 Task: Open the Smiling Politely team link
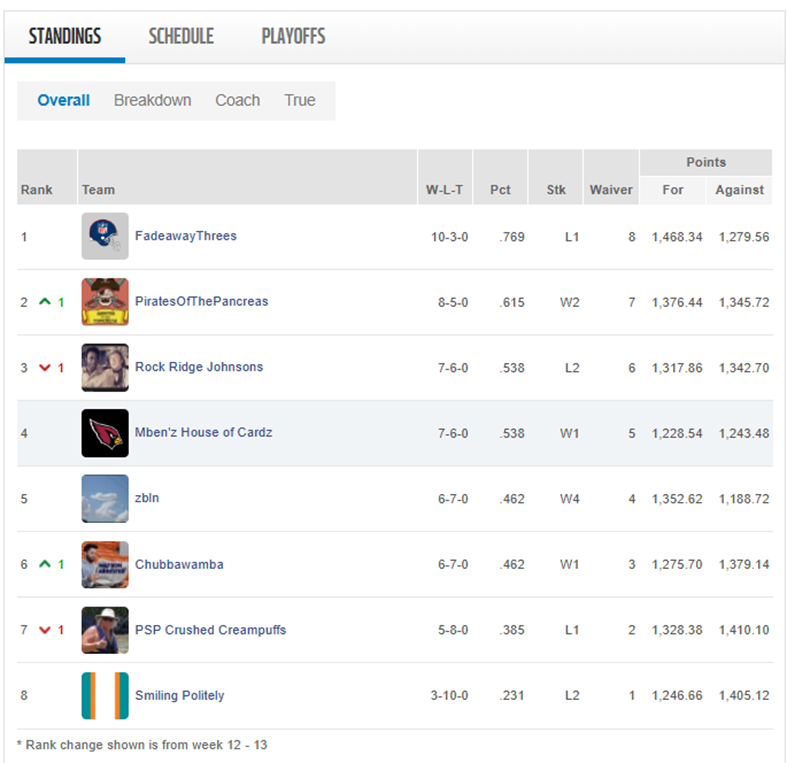click(x=179, y=695)
